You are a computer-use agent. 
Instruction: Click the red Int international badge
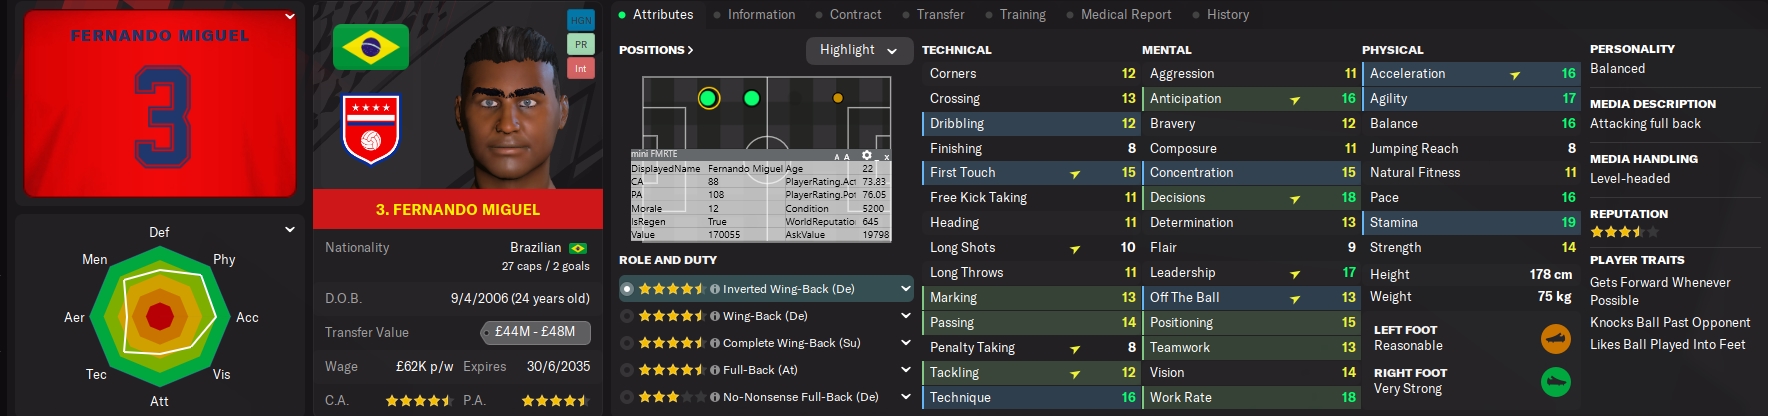580,68
